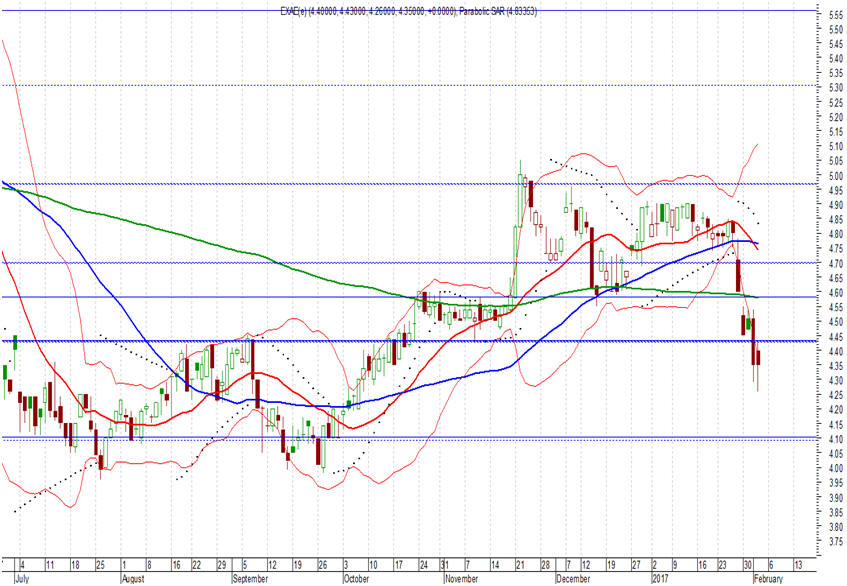Click the date label 25 in July

(x=100, y=565)
